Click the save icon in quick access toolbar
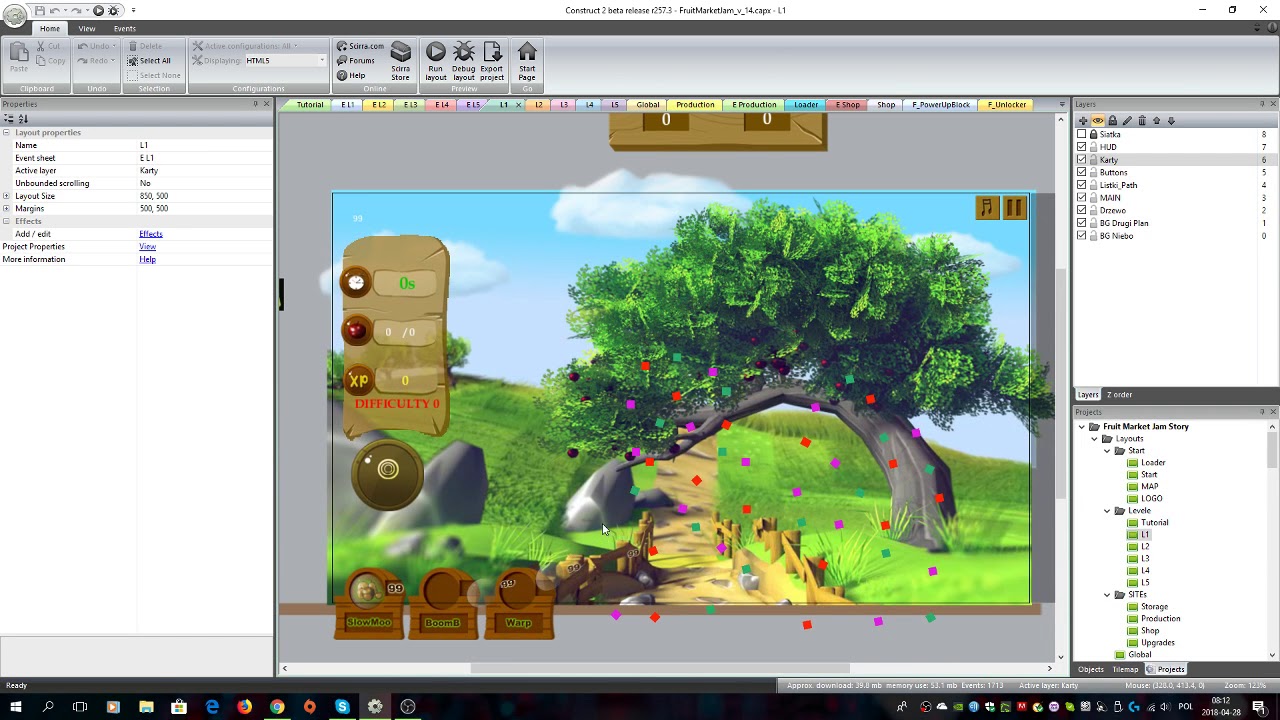Viewport: 1280px width, 720px height. (x=41, y=10)
